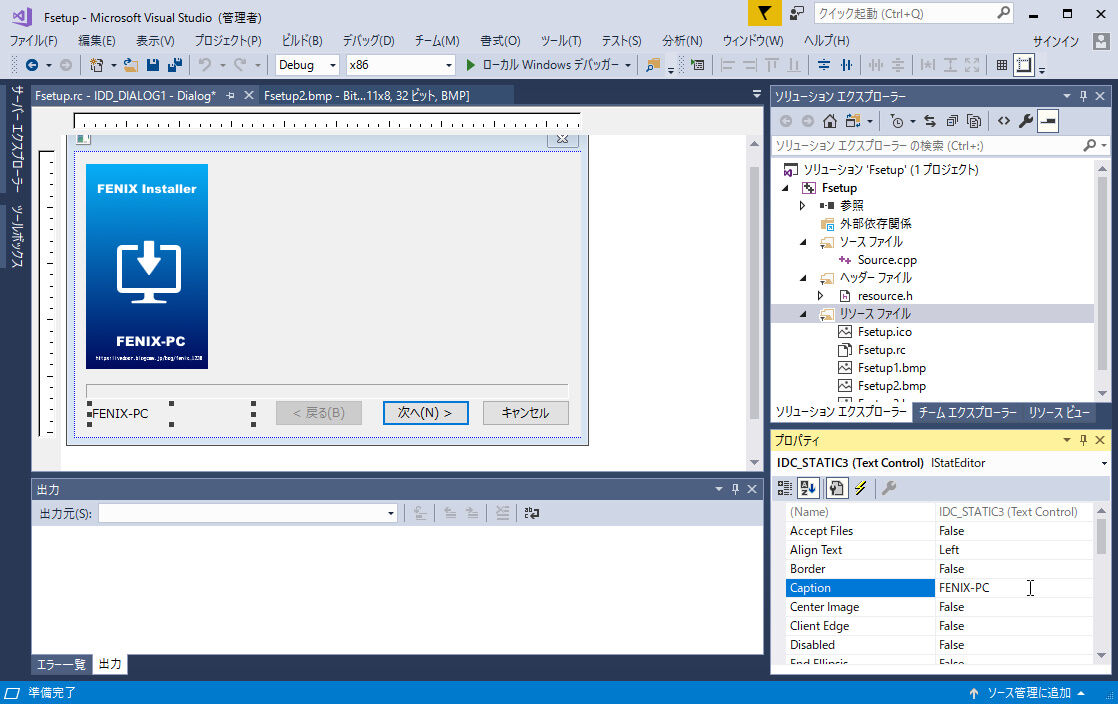Toggle the dialog editor grid icon
The width and height of the screenshot is (1118, 704).
(x=1002, y=65)
